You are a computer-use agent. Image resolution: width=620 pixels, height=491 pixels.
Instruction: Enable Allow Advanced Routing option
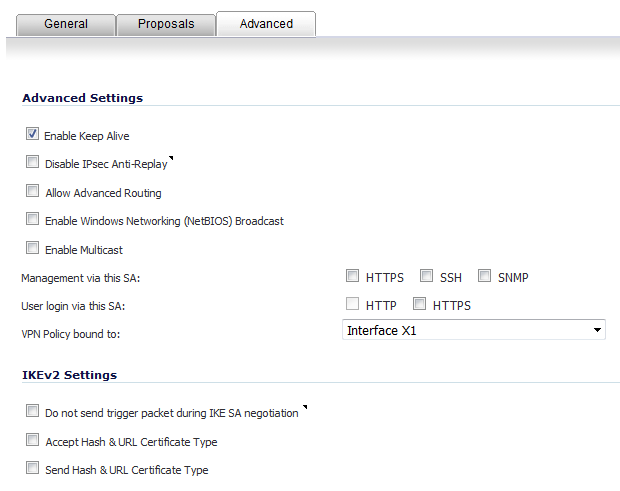(32, 191)
